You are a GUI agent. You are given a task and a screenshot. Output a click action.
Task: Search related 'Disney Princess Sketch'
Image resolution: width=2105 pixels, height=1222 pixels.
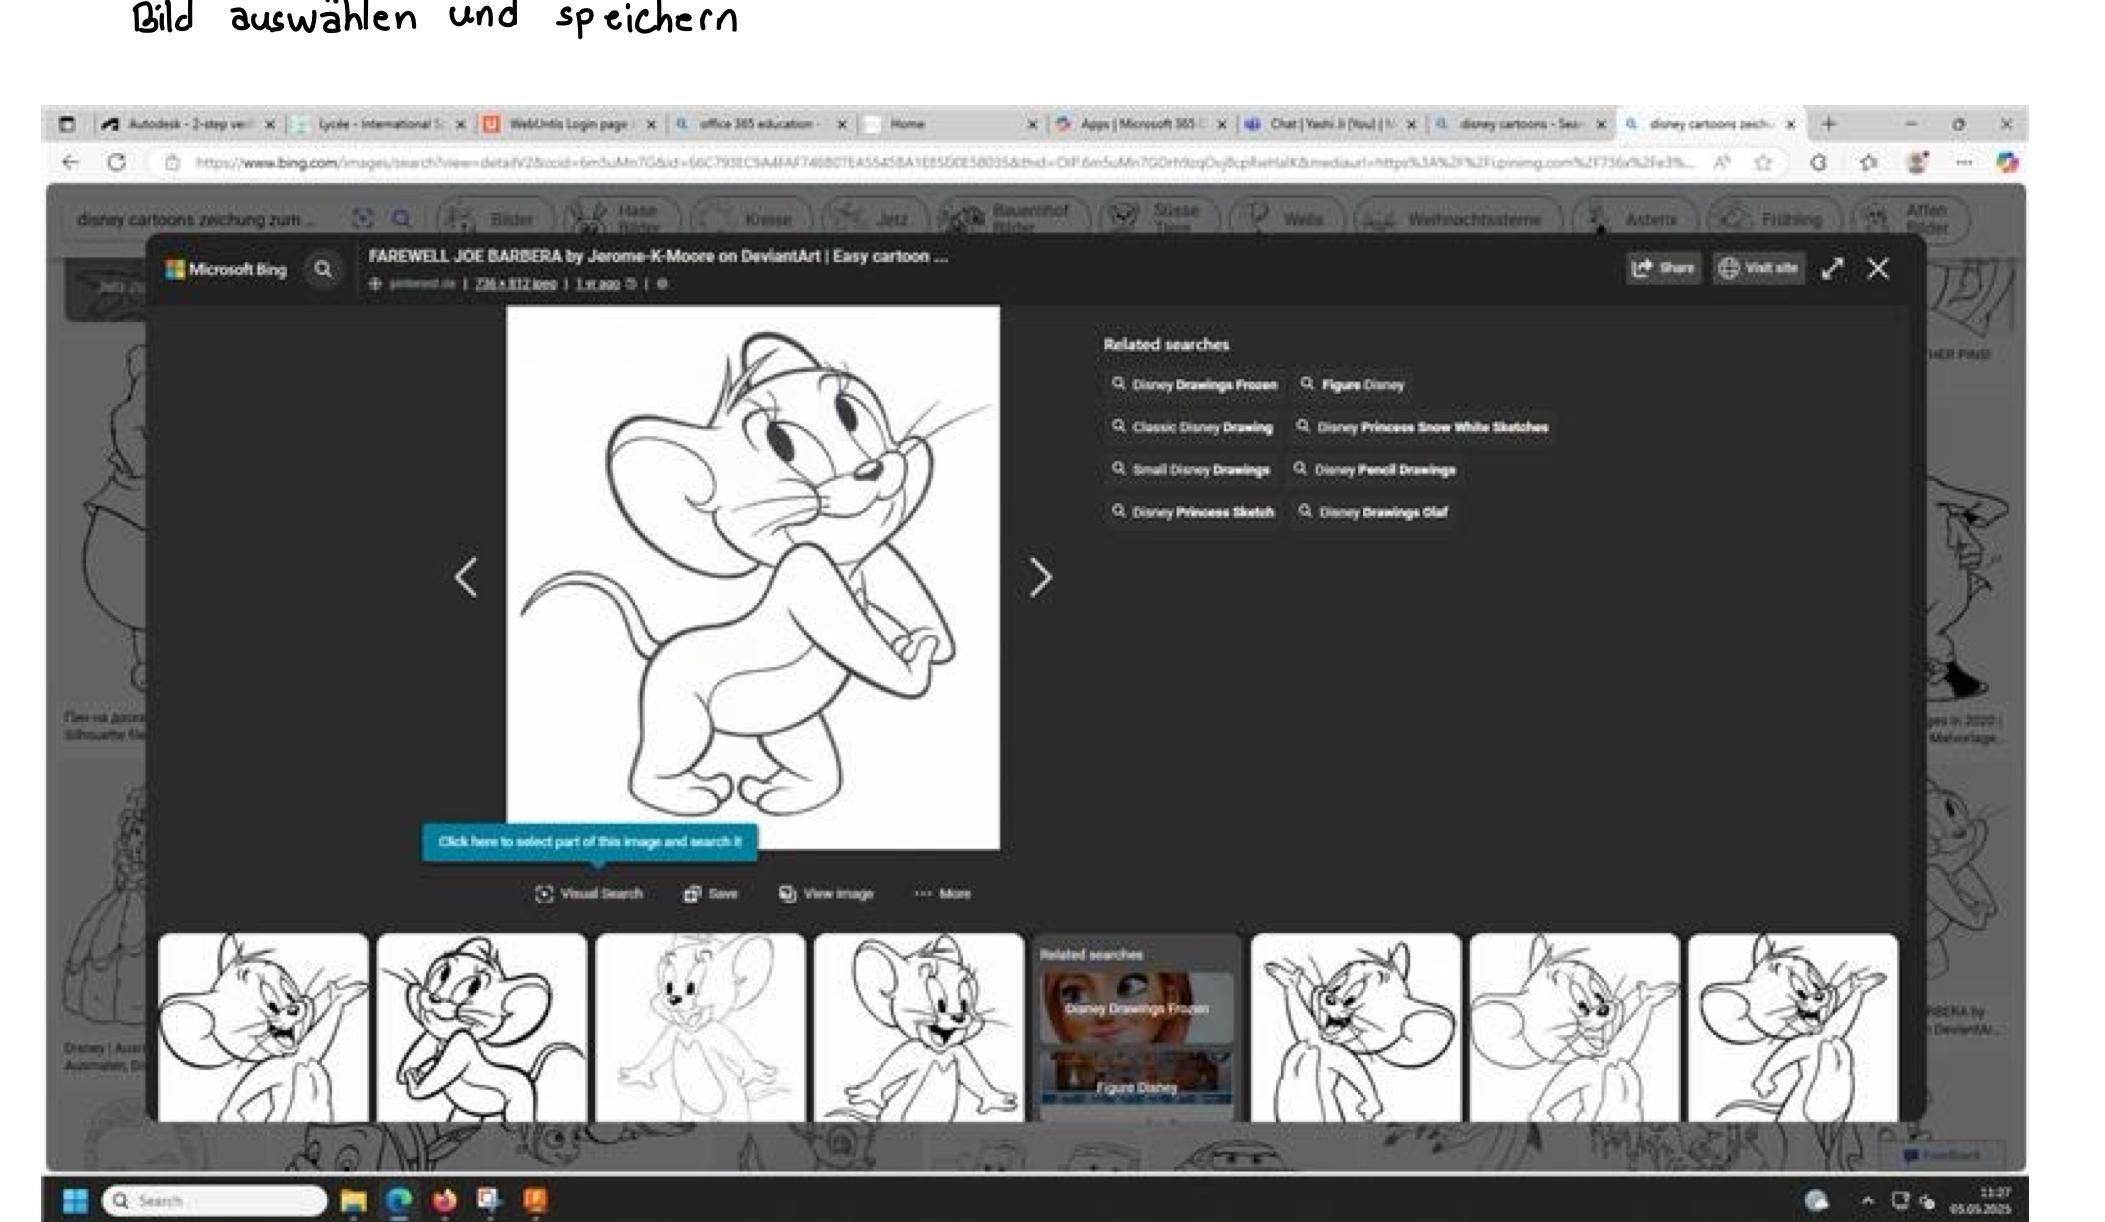pyautogui.click(x=1193, y=512)
